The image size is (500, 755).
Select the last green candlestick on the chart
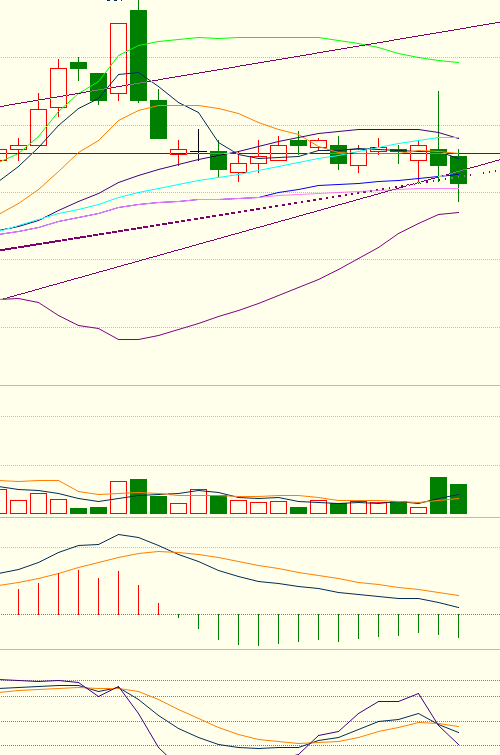458,170
